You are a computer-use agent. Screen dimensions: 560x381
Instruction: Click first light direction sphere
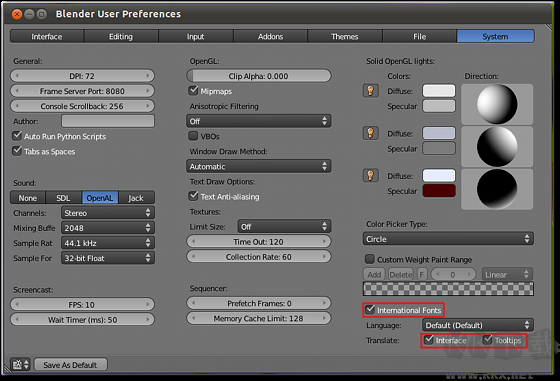tap(497, 104)
